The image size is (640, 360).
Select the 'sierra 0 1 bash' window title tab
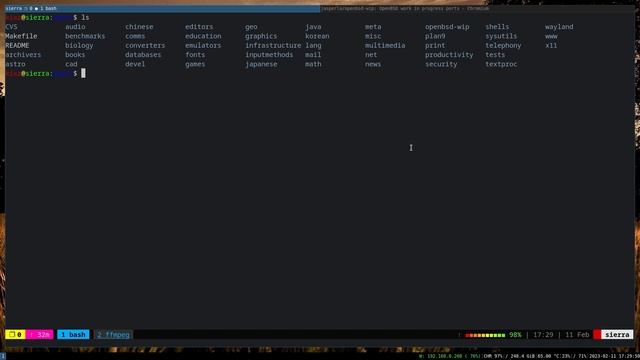point(162,8)
